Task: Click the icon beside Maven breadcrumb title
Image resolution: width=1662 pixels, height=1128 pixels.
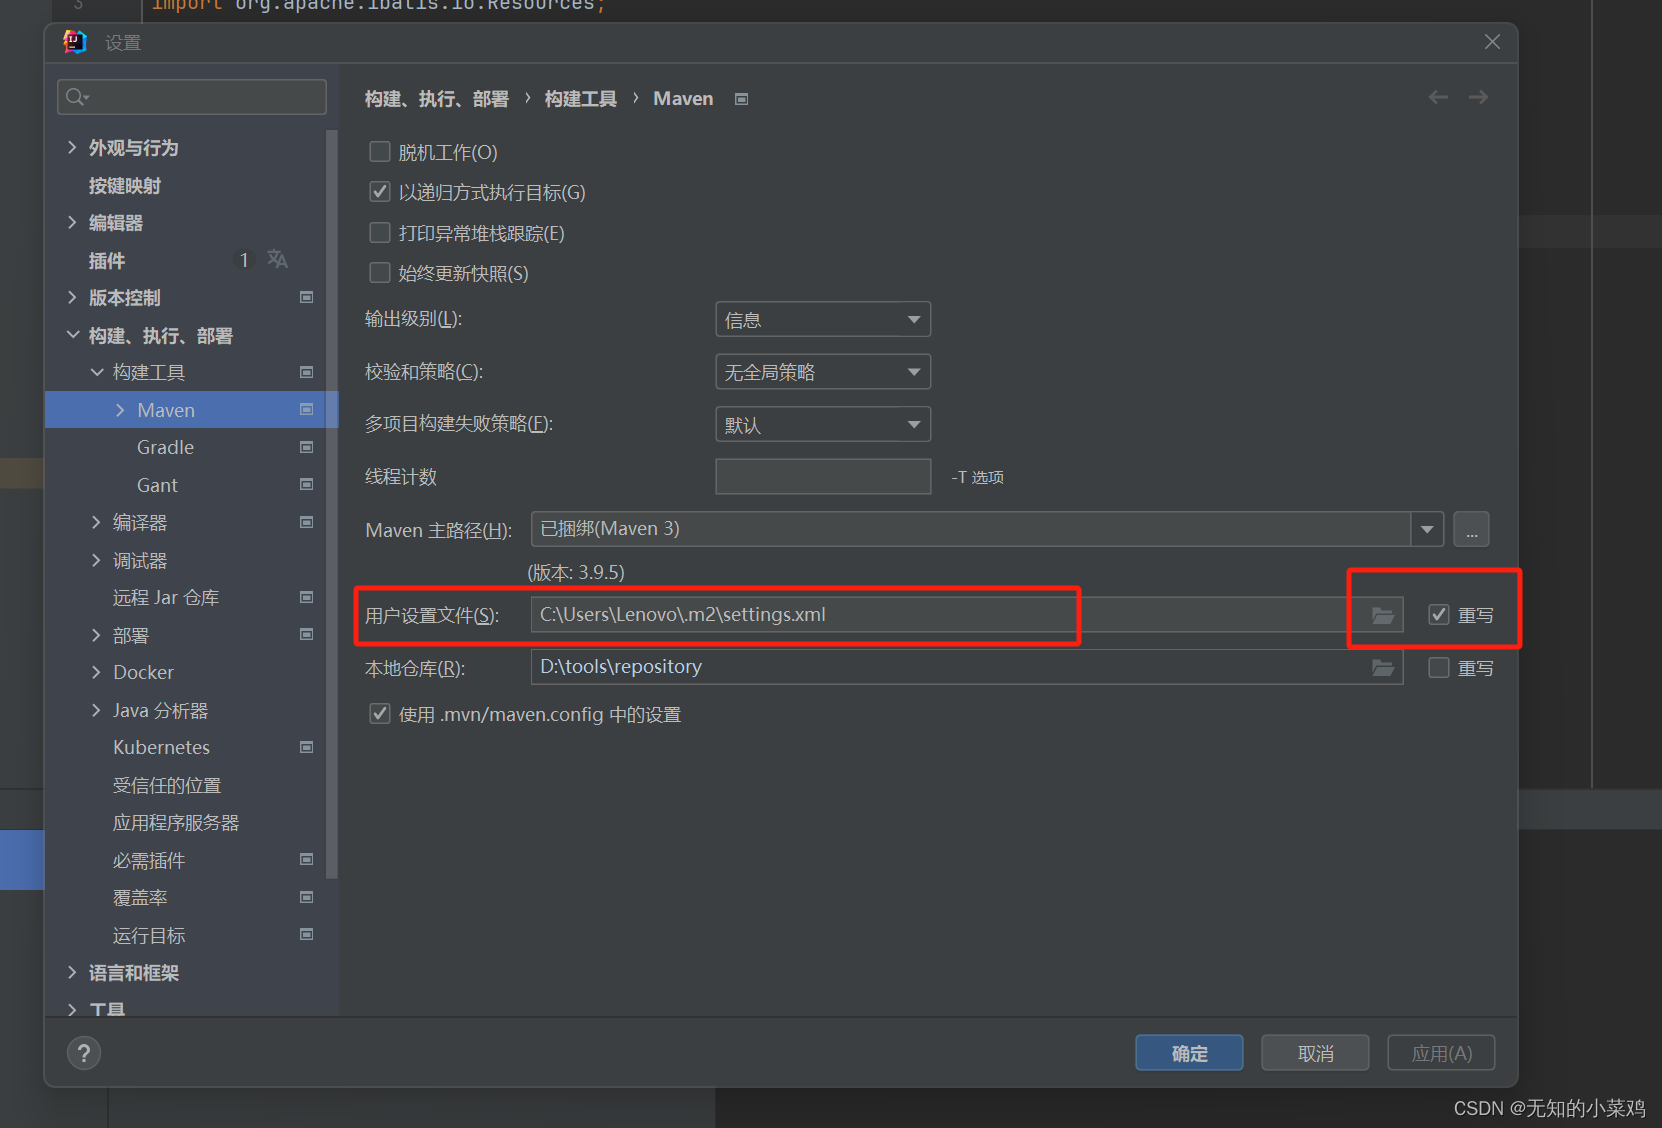Action: pos(741,99)
